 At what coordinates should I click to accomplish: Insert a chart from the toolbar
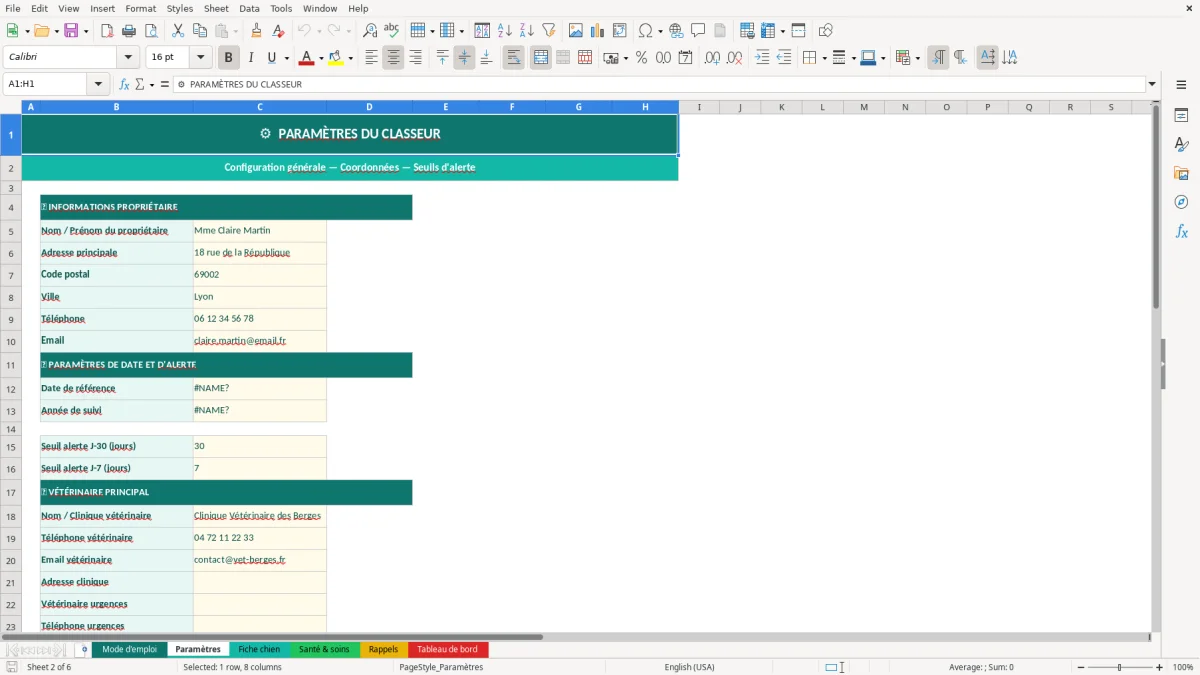[x=598, y=31]
